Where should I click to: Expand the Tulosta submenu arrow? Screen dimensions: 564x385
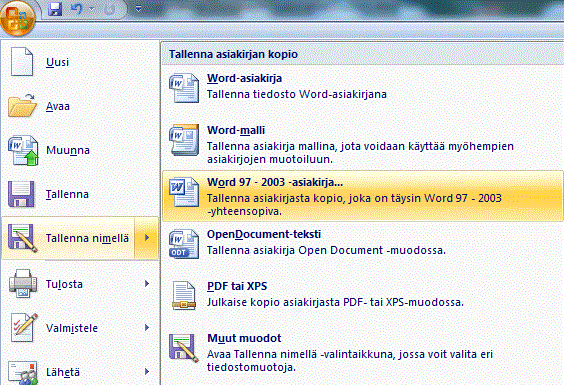point(147,284)
